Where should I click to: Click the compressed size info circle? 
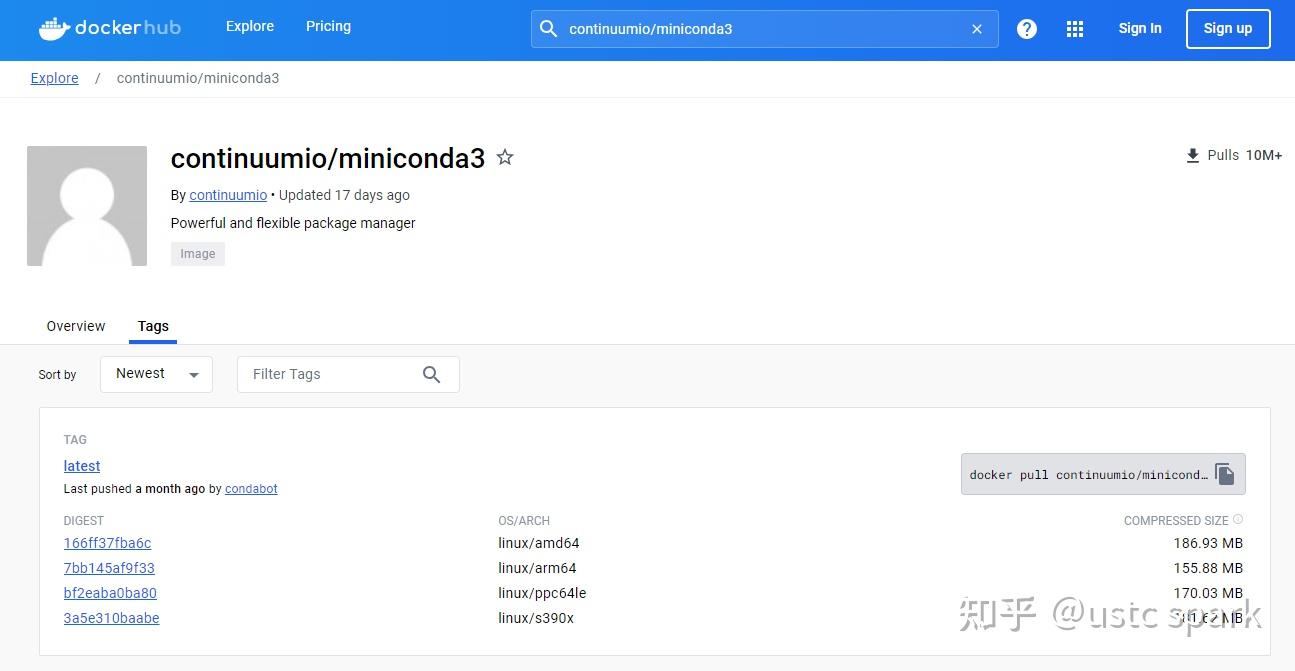coord(1238,518)
